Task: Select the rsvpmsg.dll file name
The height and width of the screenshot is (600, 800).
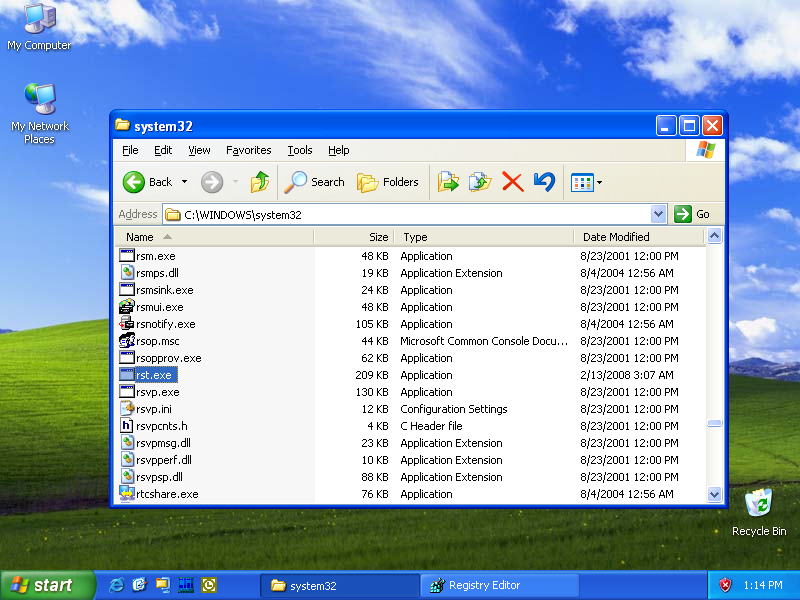Action: (163, 443)
